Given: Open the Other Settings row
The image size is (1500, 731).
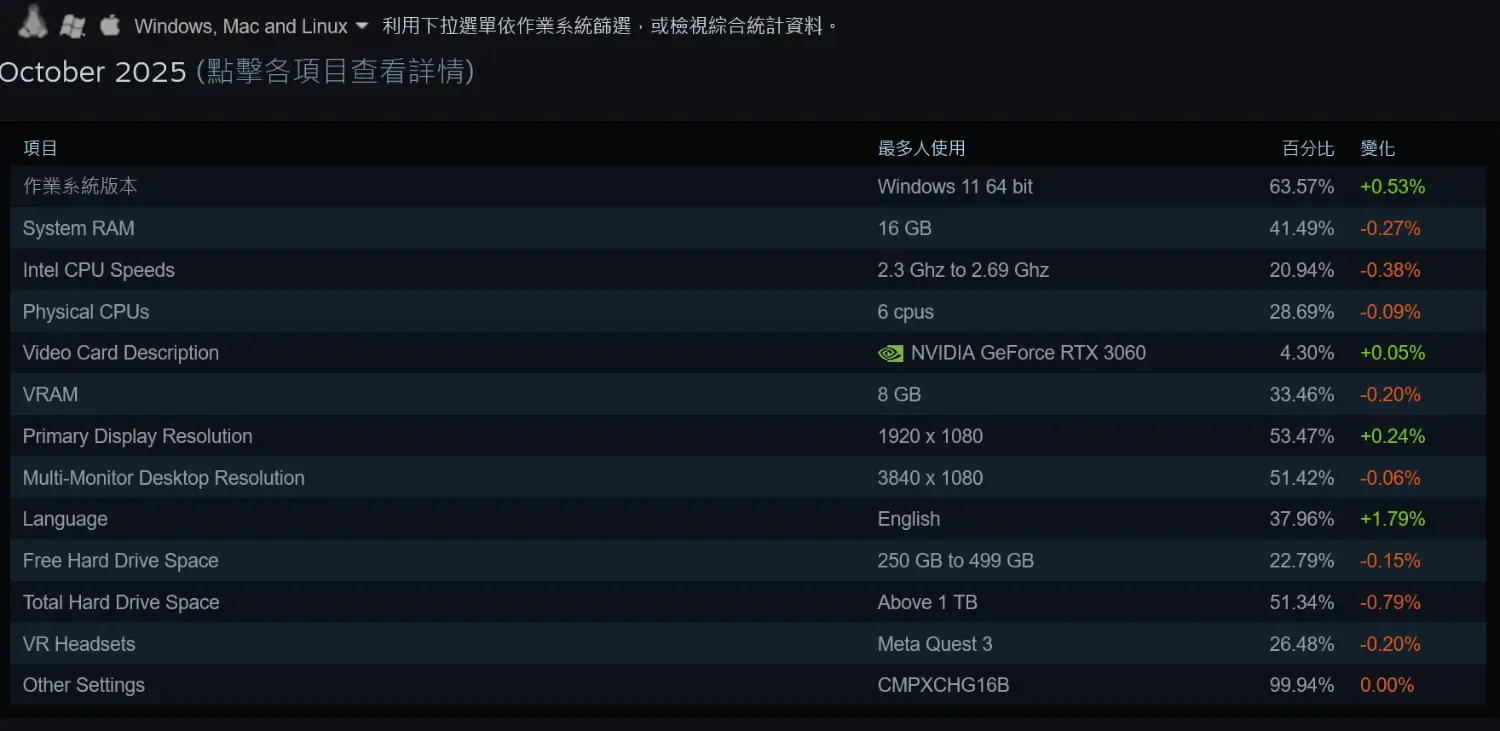Looking at the screenshot, I should [84, 686].
